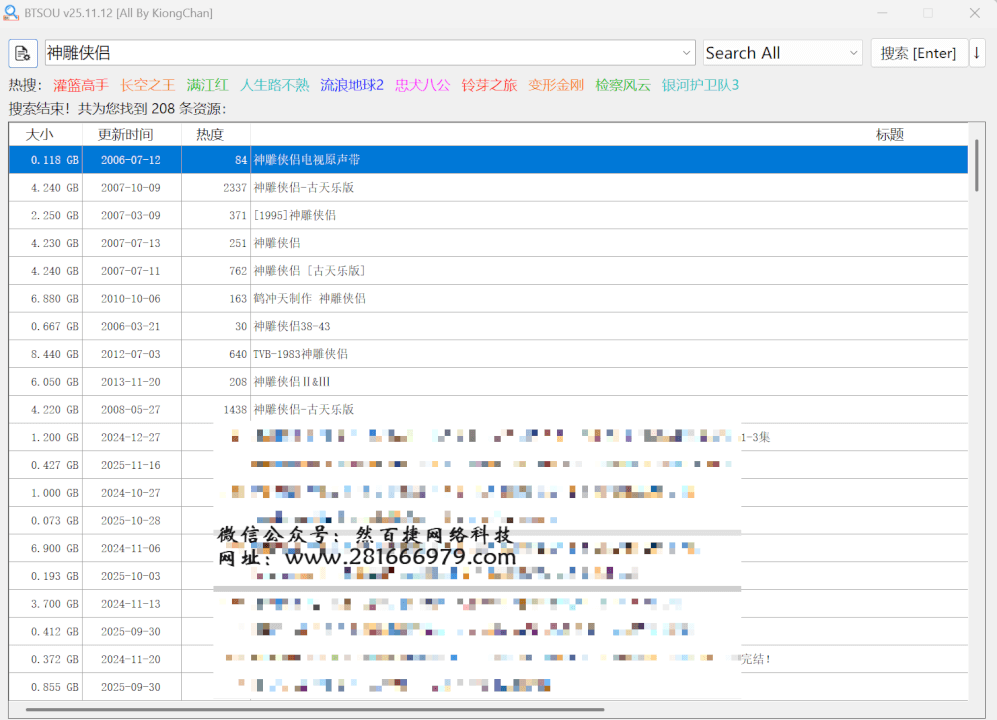
Task: Choose hot search 银河护卫队3
Action: point(700,85)
